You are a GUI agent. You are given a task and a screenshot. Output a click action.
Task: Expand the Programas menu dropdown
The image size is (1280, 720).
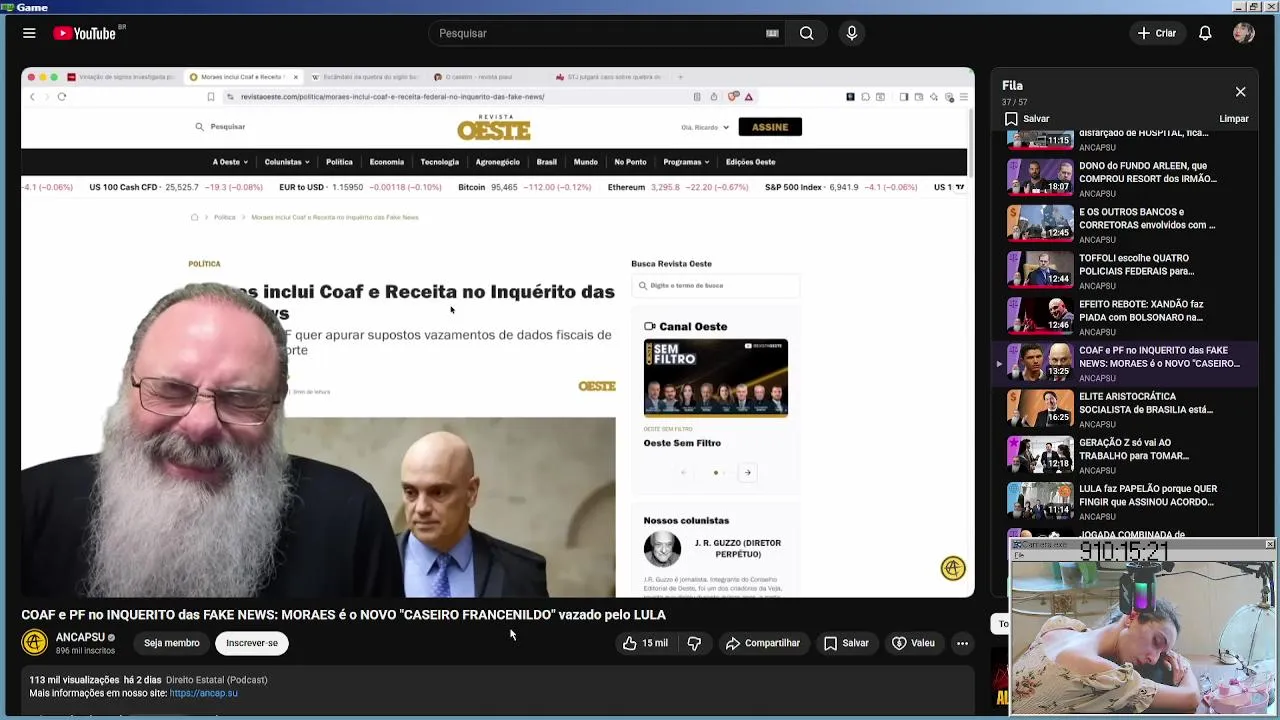coord(686,162)
